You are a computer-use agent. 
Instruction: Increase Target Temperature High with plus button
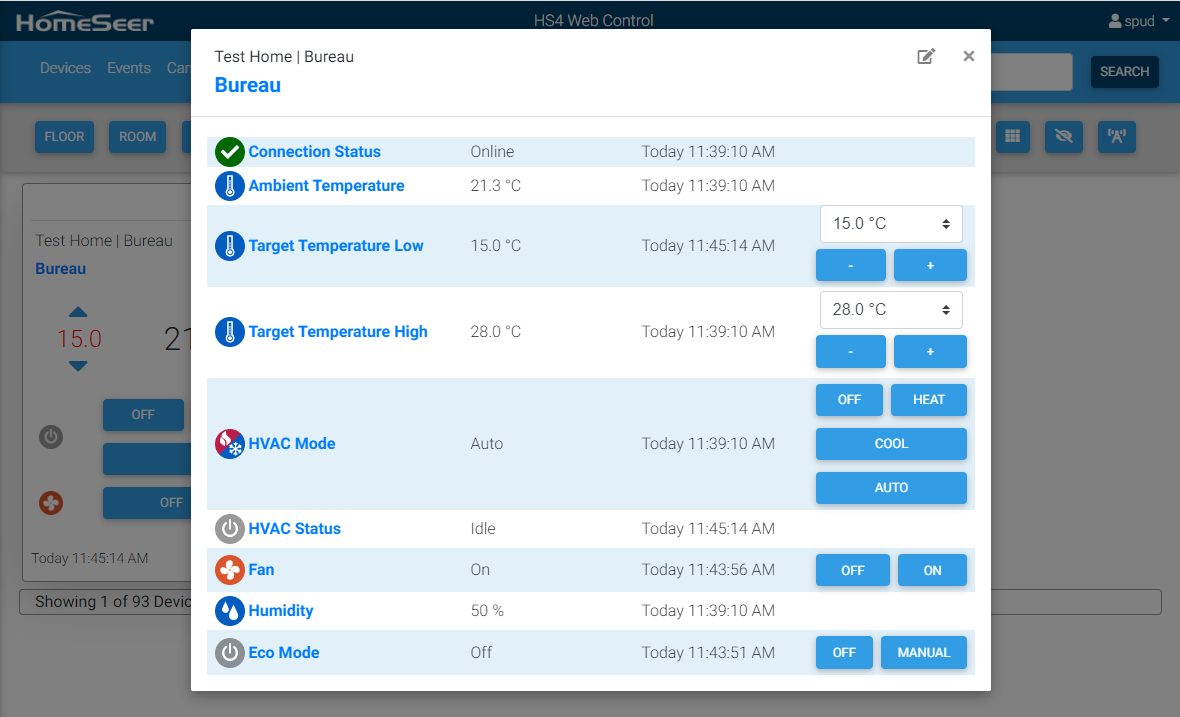[930, 352]
